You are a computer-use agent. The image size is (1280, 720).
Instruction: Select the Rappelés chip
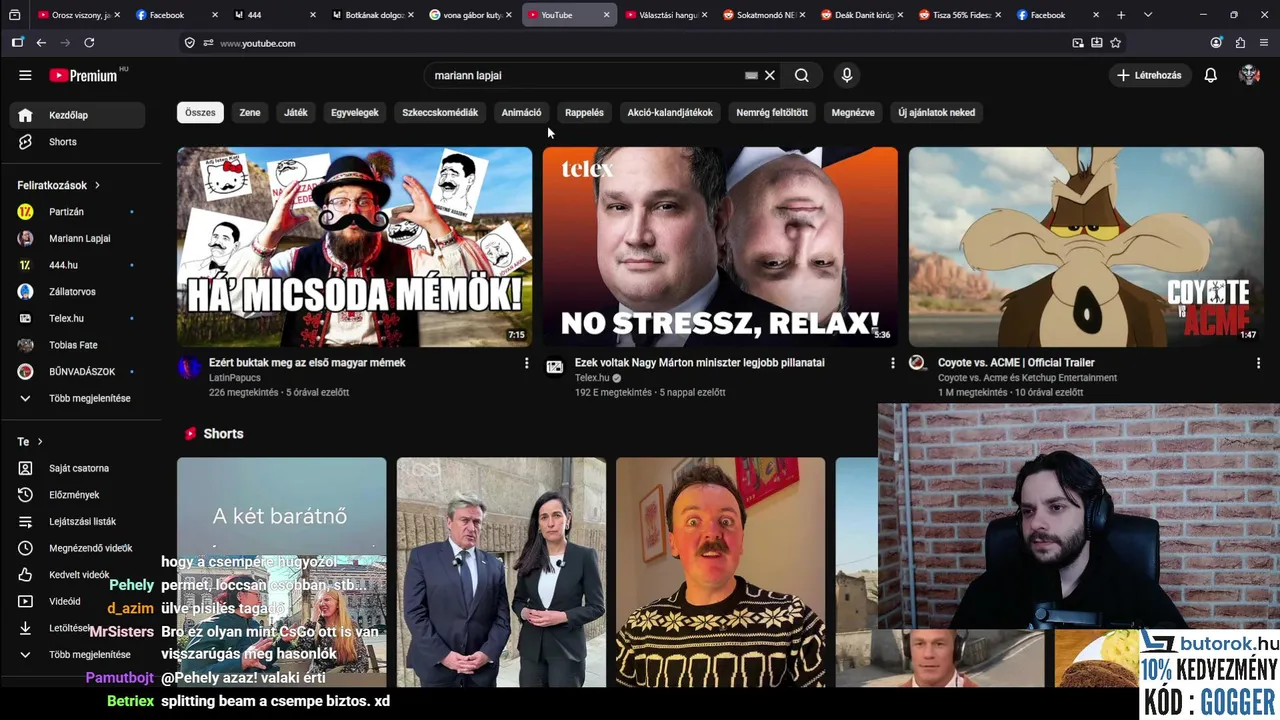[584, 112]
